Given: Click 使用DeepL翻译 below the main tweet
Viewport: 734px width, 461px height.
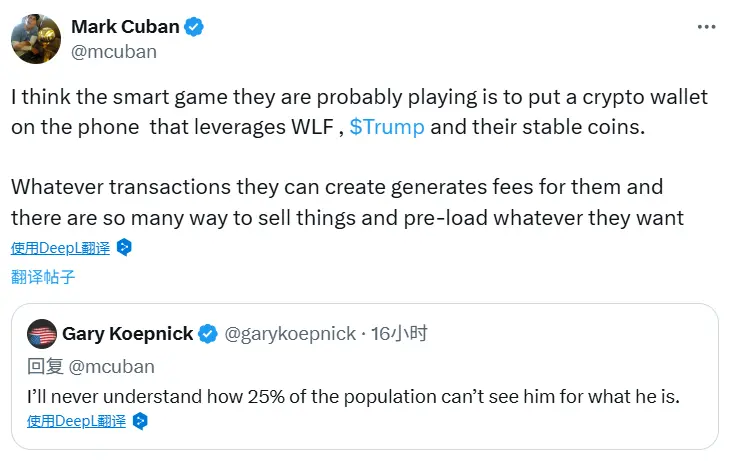Looking at the screenshot, I should (x=62, y=247).
